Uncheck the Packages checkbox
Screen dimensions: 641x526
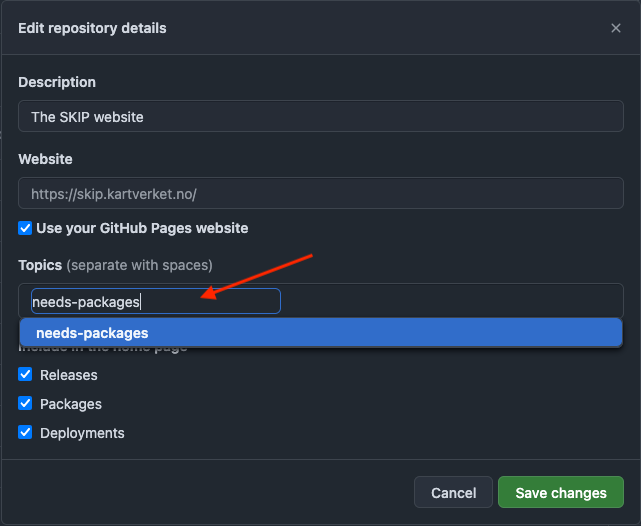point(25,404)
